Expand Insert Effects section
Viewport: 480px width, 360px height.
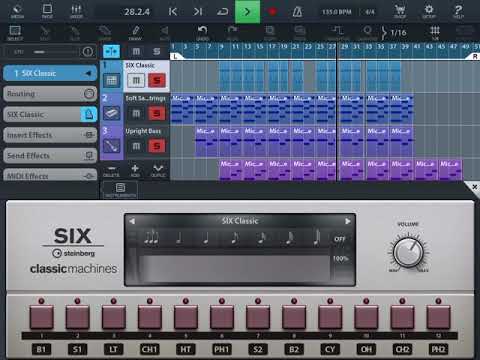tap(50, 135)
